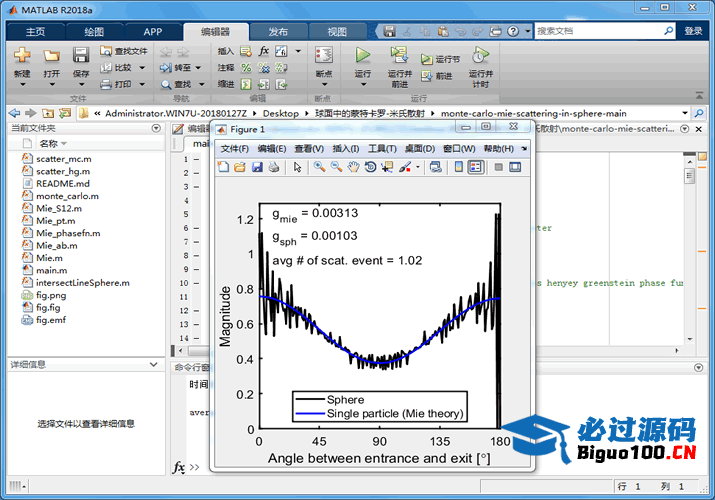Toggle Insert Colorbar in figure toolbar
Image resolution: width=715 pixels, height=500 pixels.
point(459,167)
